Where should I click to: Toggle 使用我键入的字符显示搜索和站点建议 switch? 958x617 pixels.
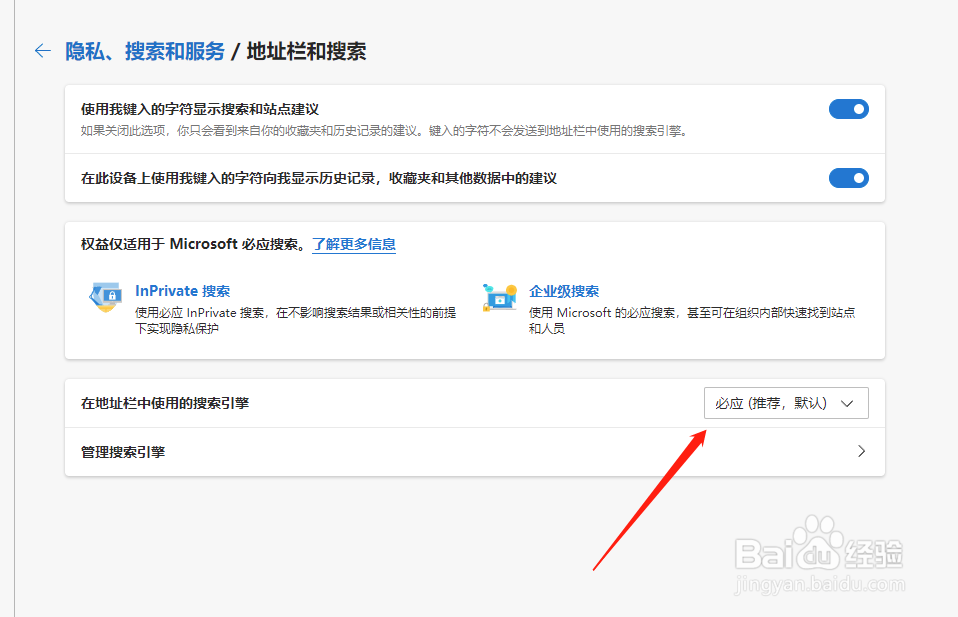click(849, 109)
